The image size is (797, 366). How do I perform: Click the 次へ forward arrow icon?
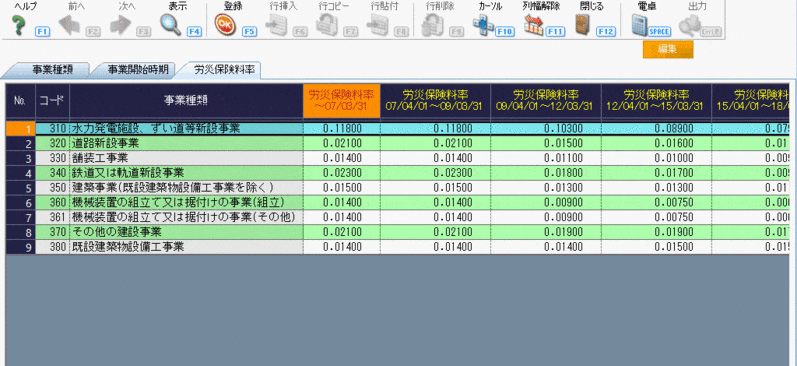(x=120, y=25)
